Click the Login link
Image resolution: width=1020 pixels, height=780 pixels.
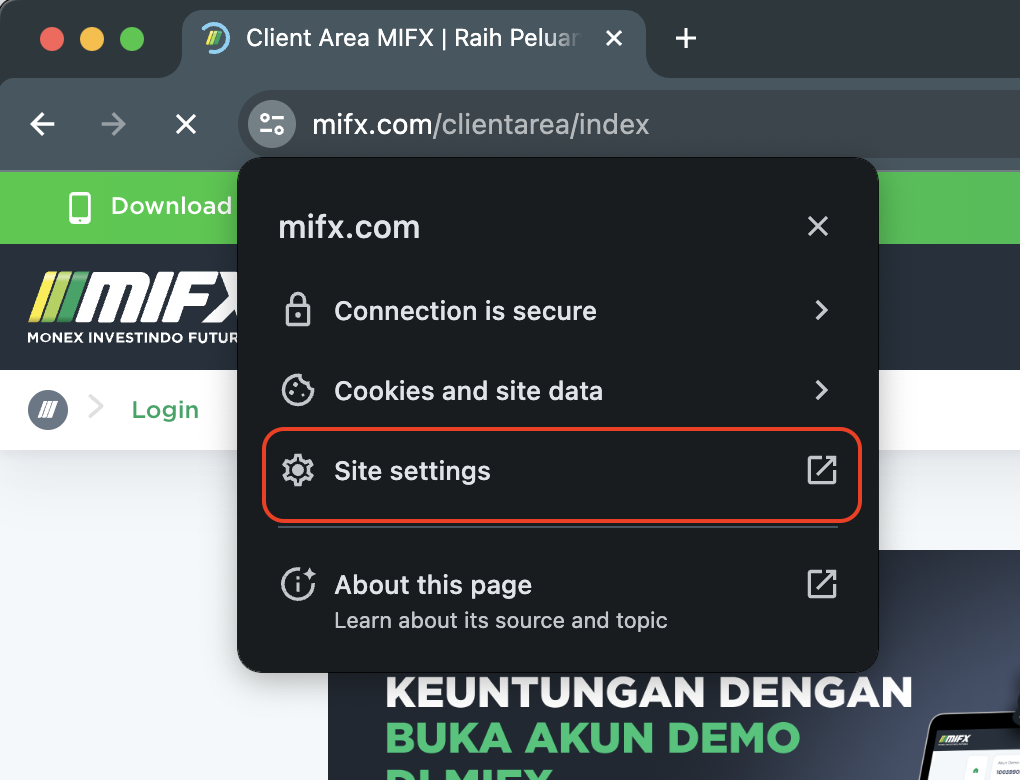pyautogui.click(x=164, y=409)
